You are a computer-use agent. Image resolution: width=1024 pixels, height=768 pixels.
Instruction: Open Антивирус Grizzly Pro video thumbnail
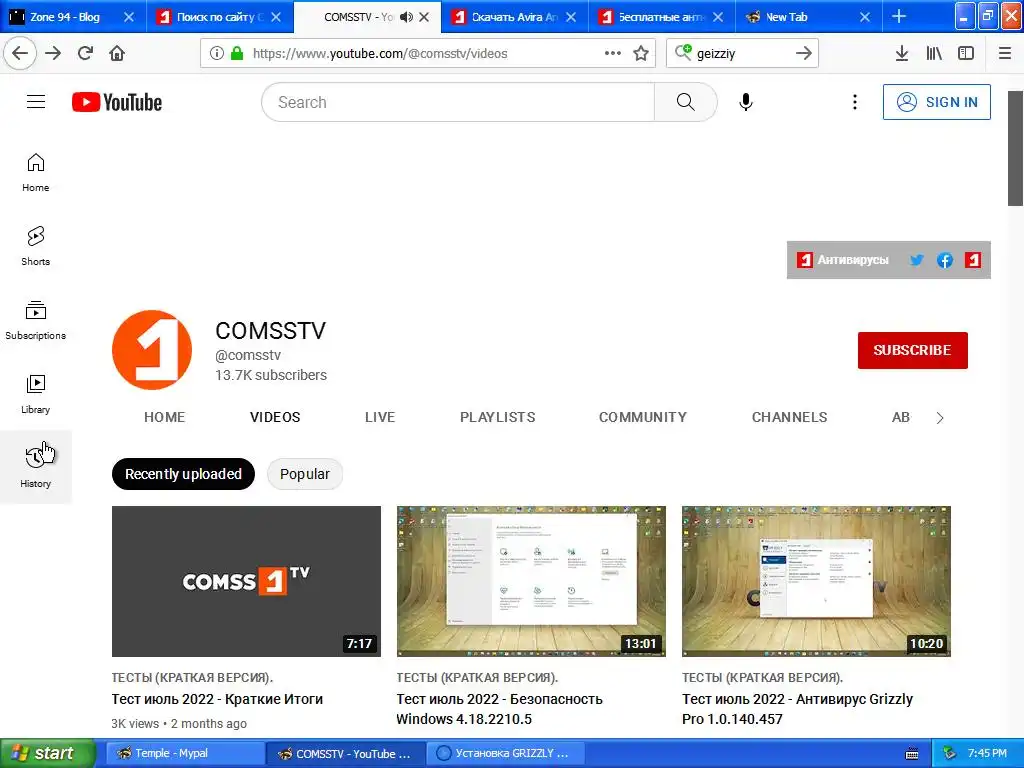coord(816,581)
